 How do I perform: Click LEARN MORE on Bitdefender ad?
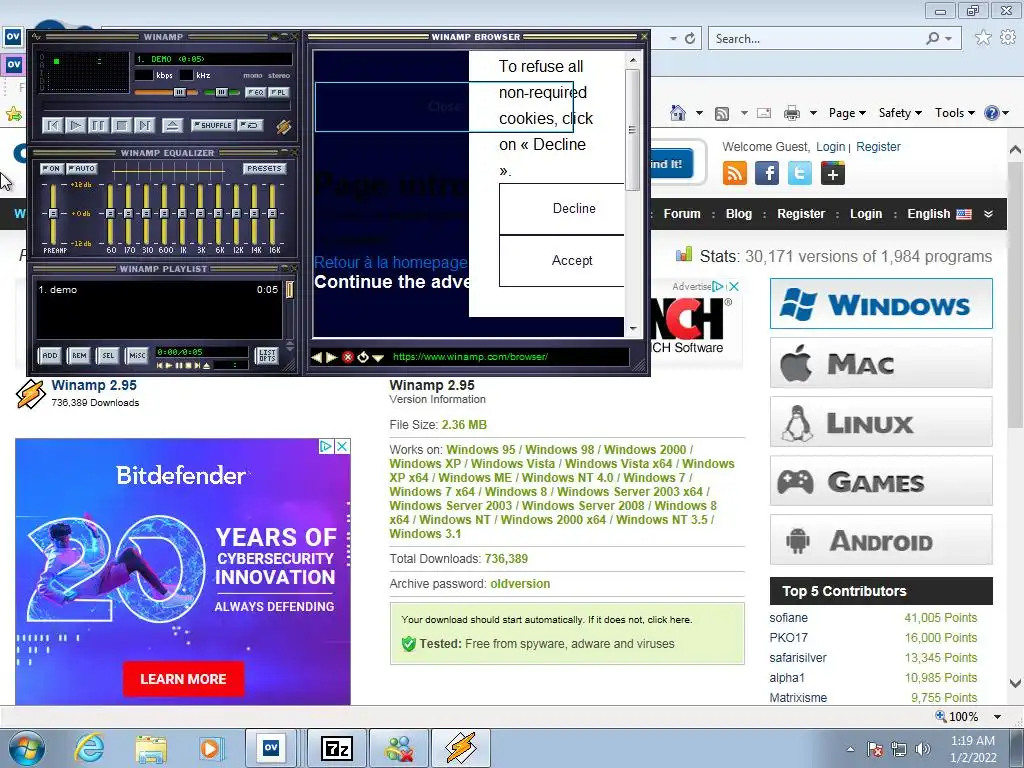(184, 679)
